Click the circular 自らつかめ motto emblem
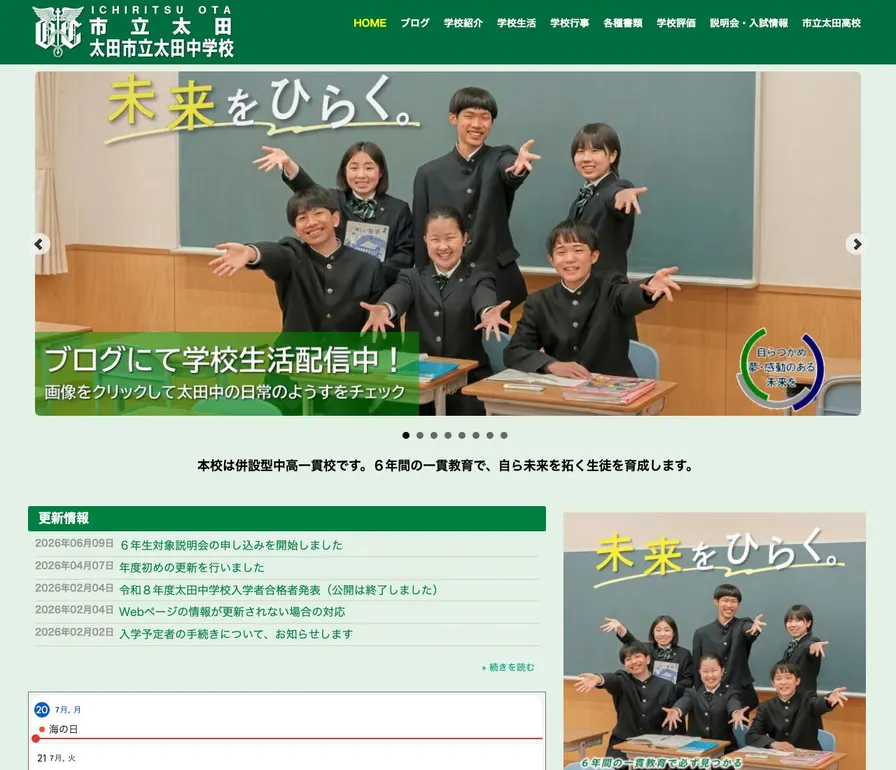 click(x=781, y=368)
